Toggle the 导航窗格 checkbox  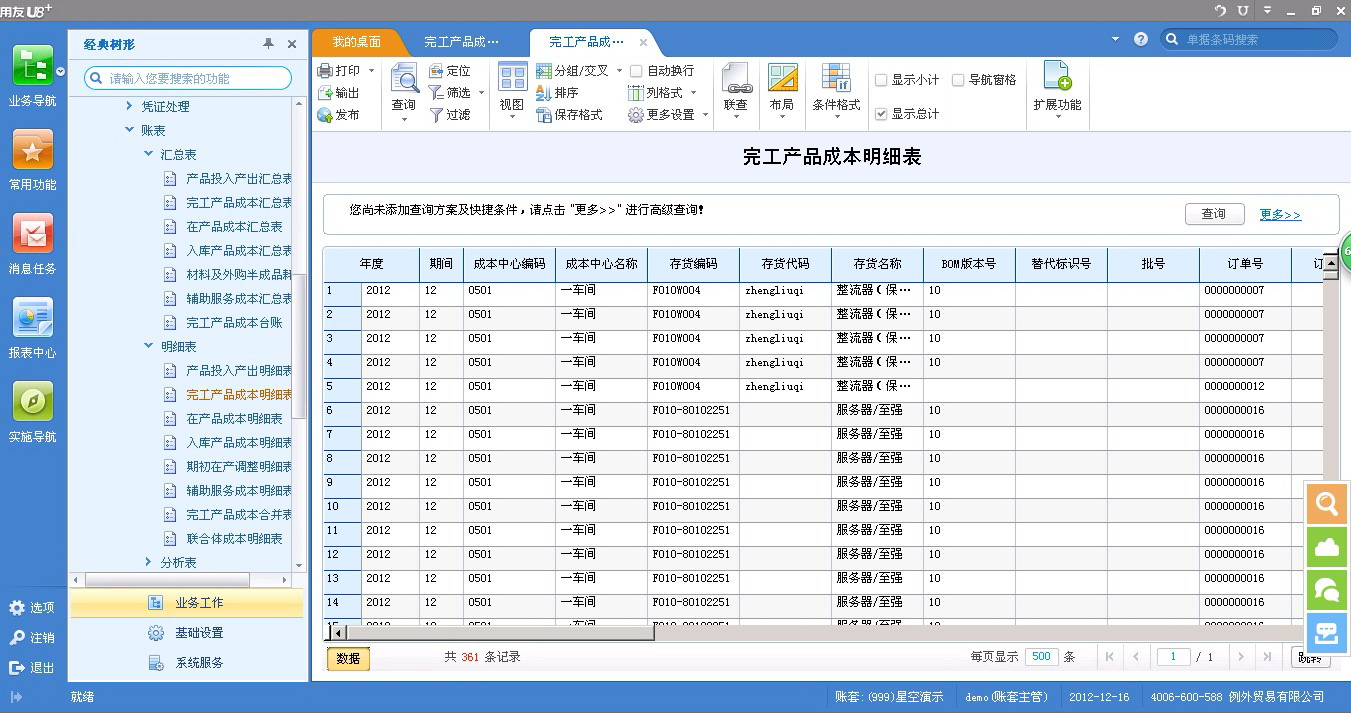958,80
